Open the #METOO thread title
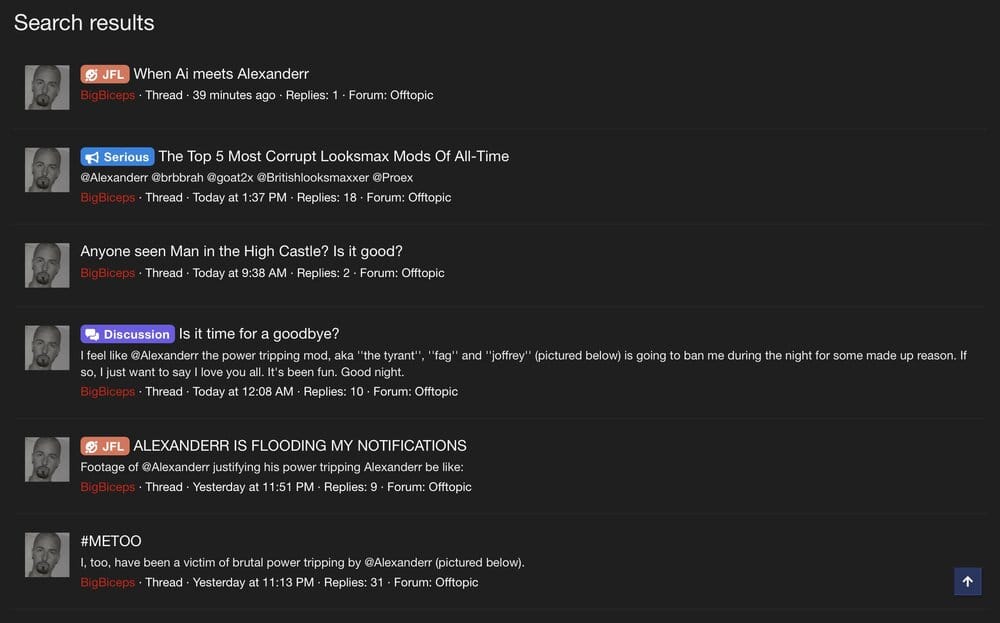This screenshot has width=1000, height=623. coord(111,541)
